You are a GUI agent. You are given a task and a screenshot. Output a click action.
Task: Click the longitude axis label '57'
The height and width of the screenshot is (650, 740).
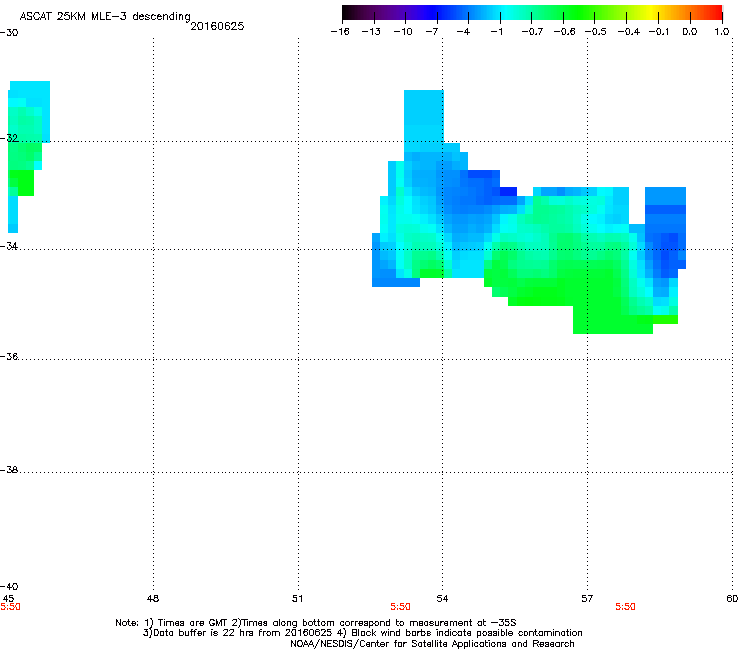click(x=587, y=599)
